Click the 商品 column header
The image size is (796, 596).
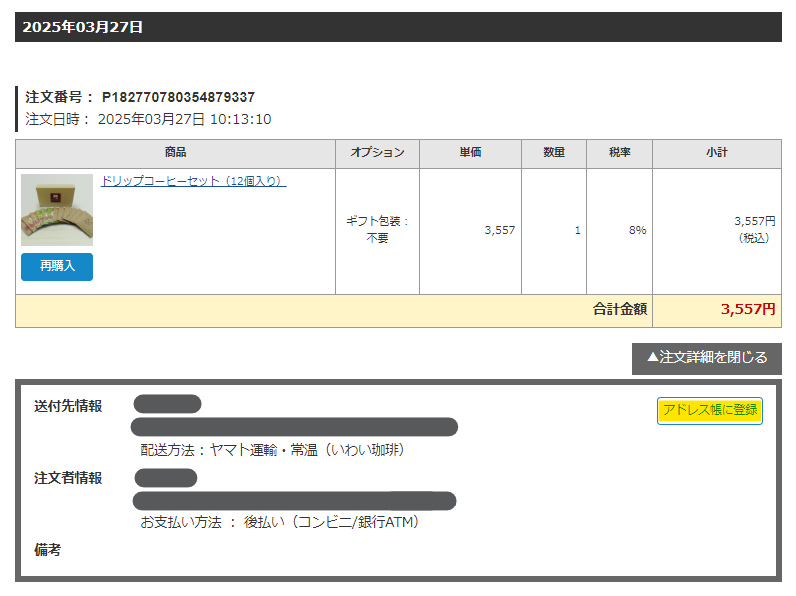click(175, 153)
